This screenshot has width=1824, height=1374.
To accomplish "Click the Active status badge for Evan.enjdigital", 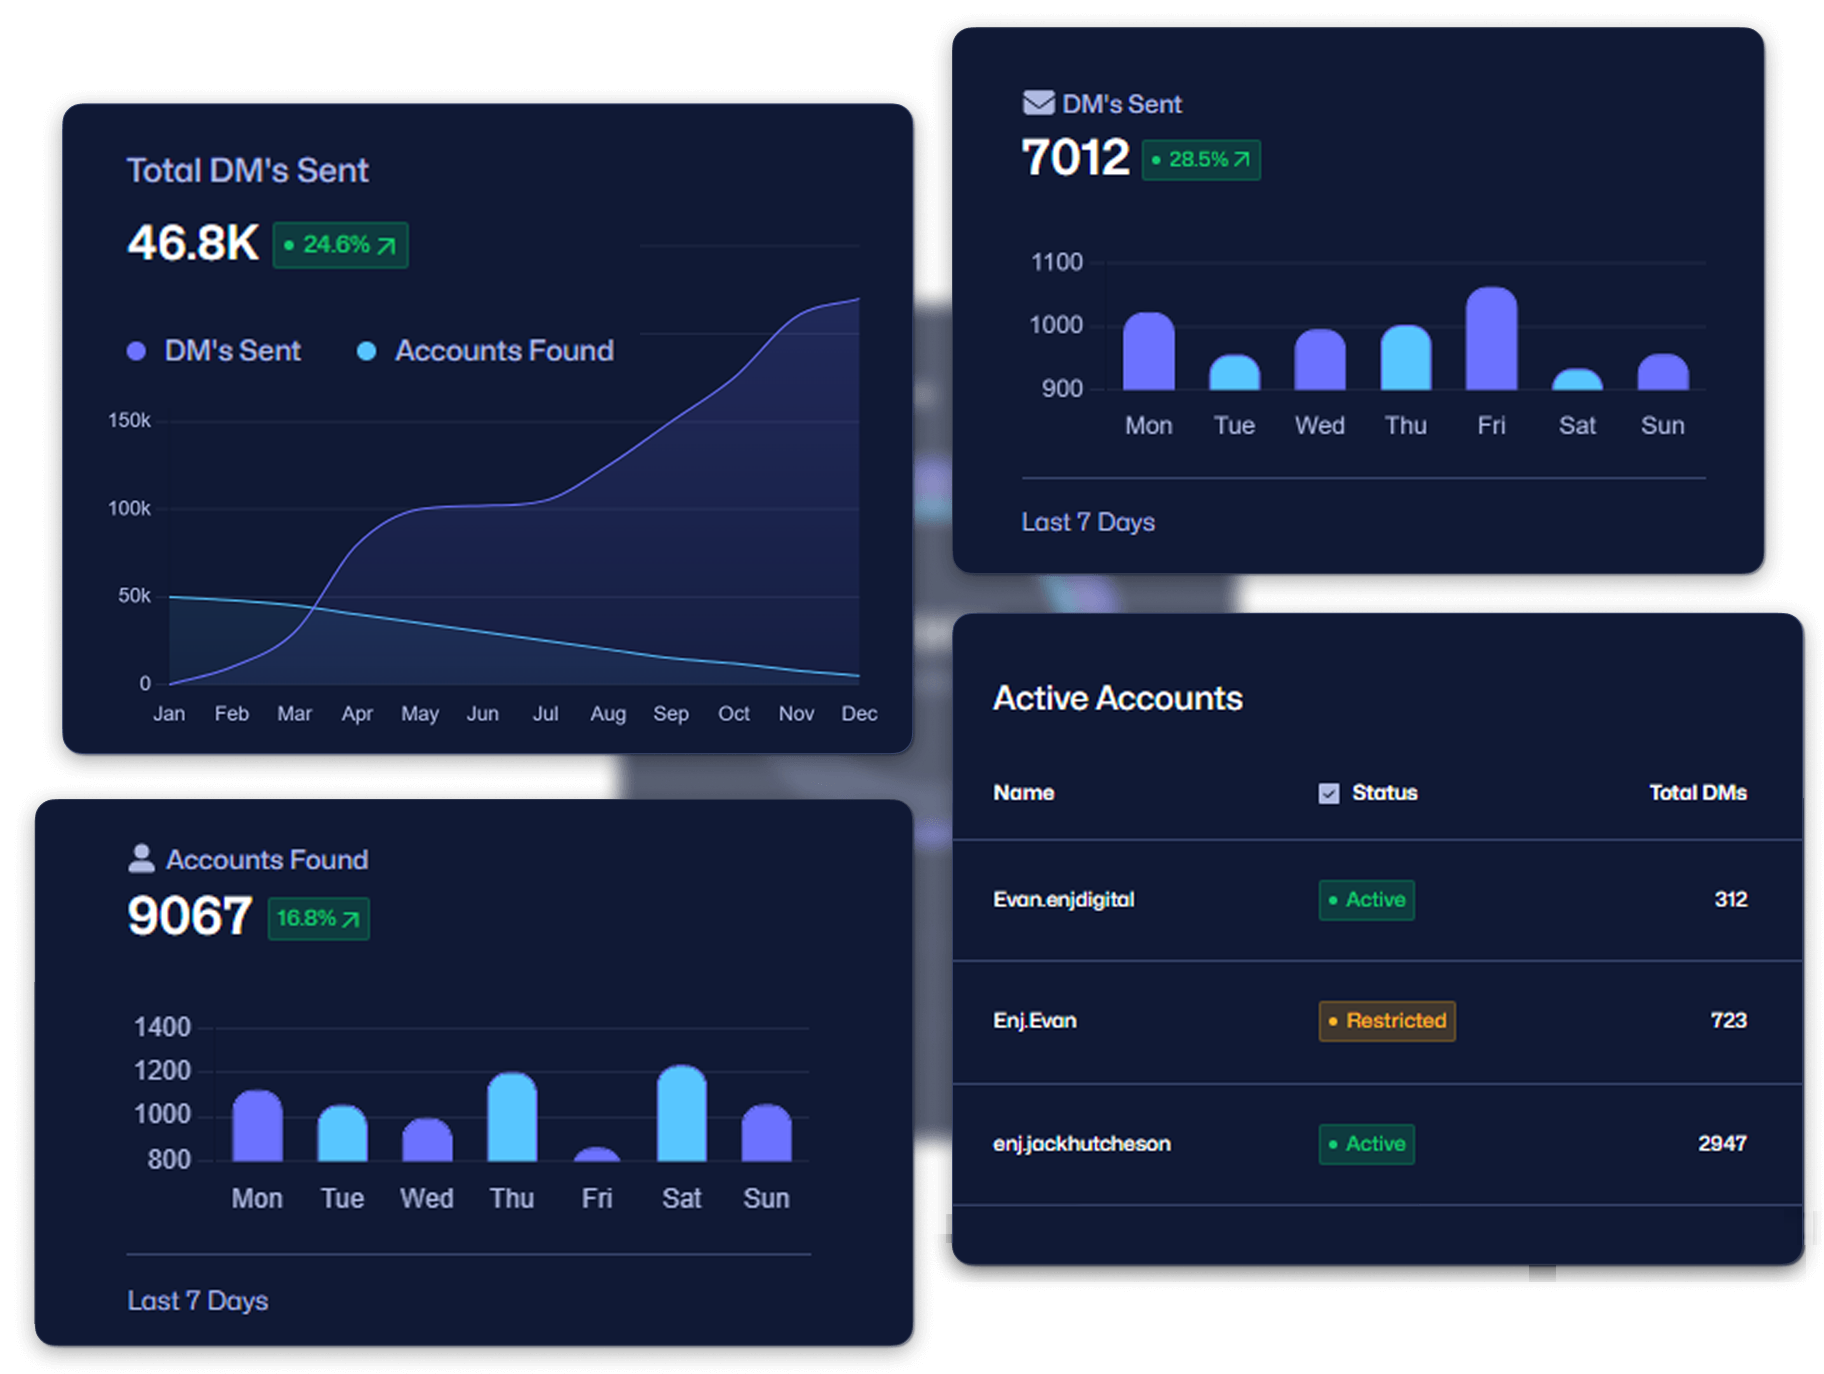I will coord(1366,900).
